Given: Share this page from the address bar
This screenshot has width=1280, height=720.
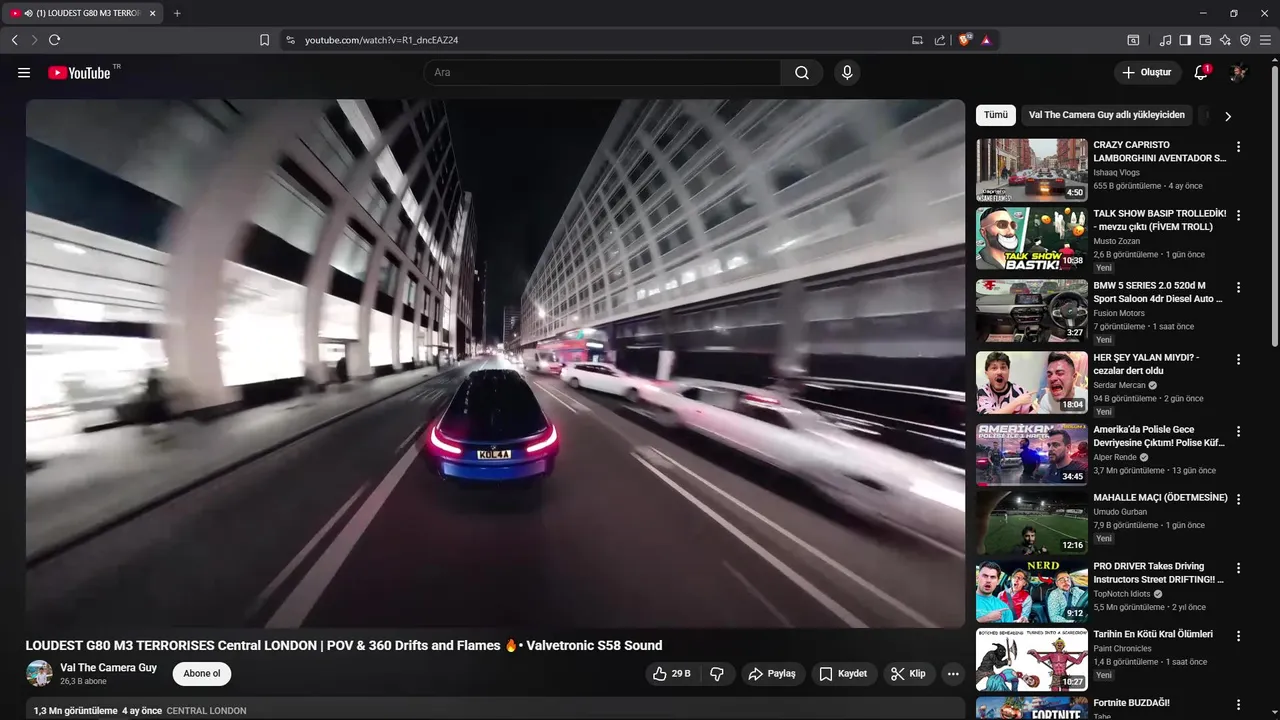Looking at the screenshot, I should (940, 40).
